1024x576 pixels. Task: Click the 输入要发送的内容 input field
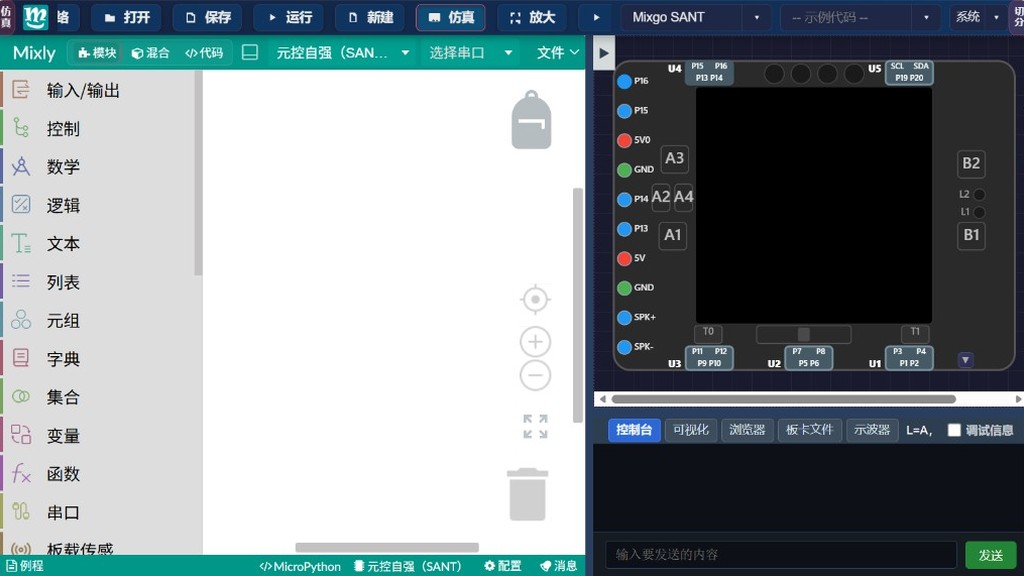point(780,554)
